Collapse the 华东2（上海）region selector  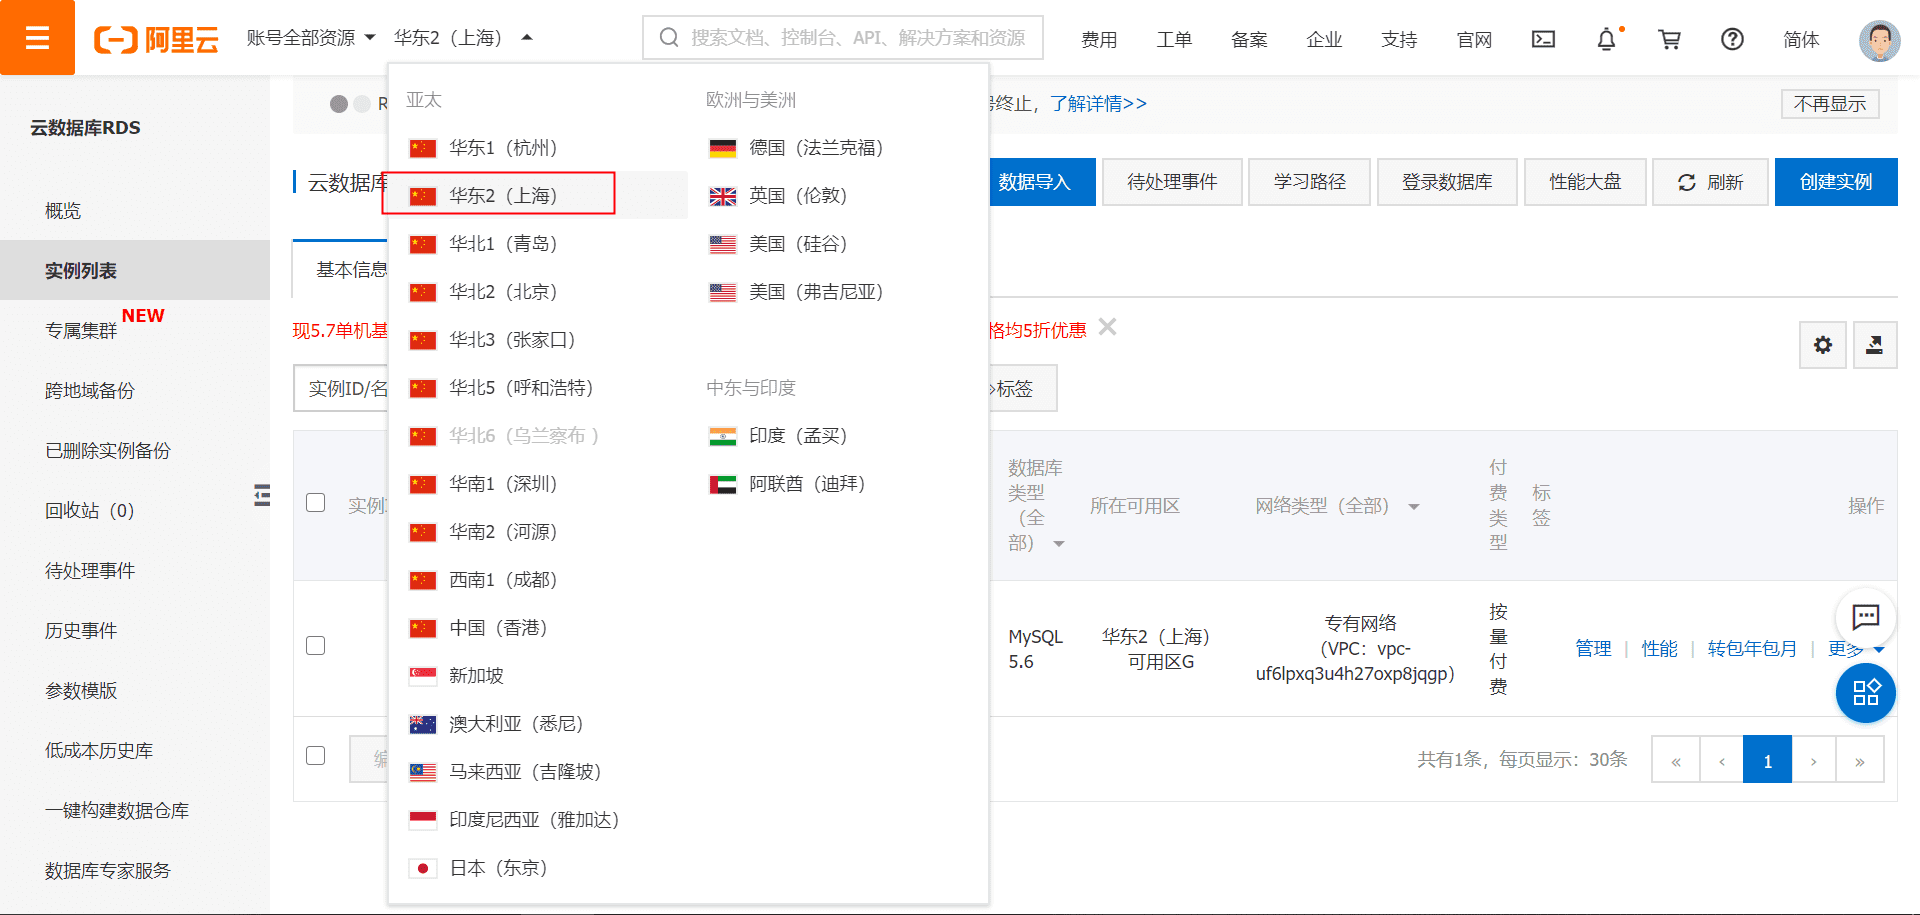pos(463,38)
